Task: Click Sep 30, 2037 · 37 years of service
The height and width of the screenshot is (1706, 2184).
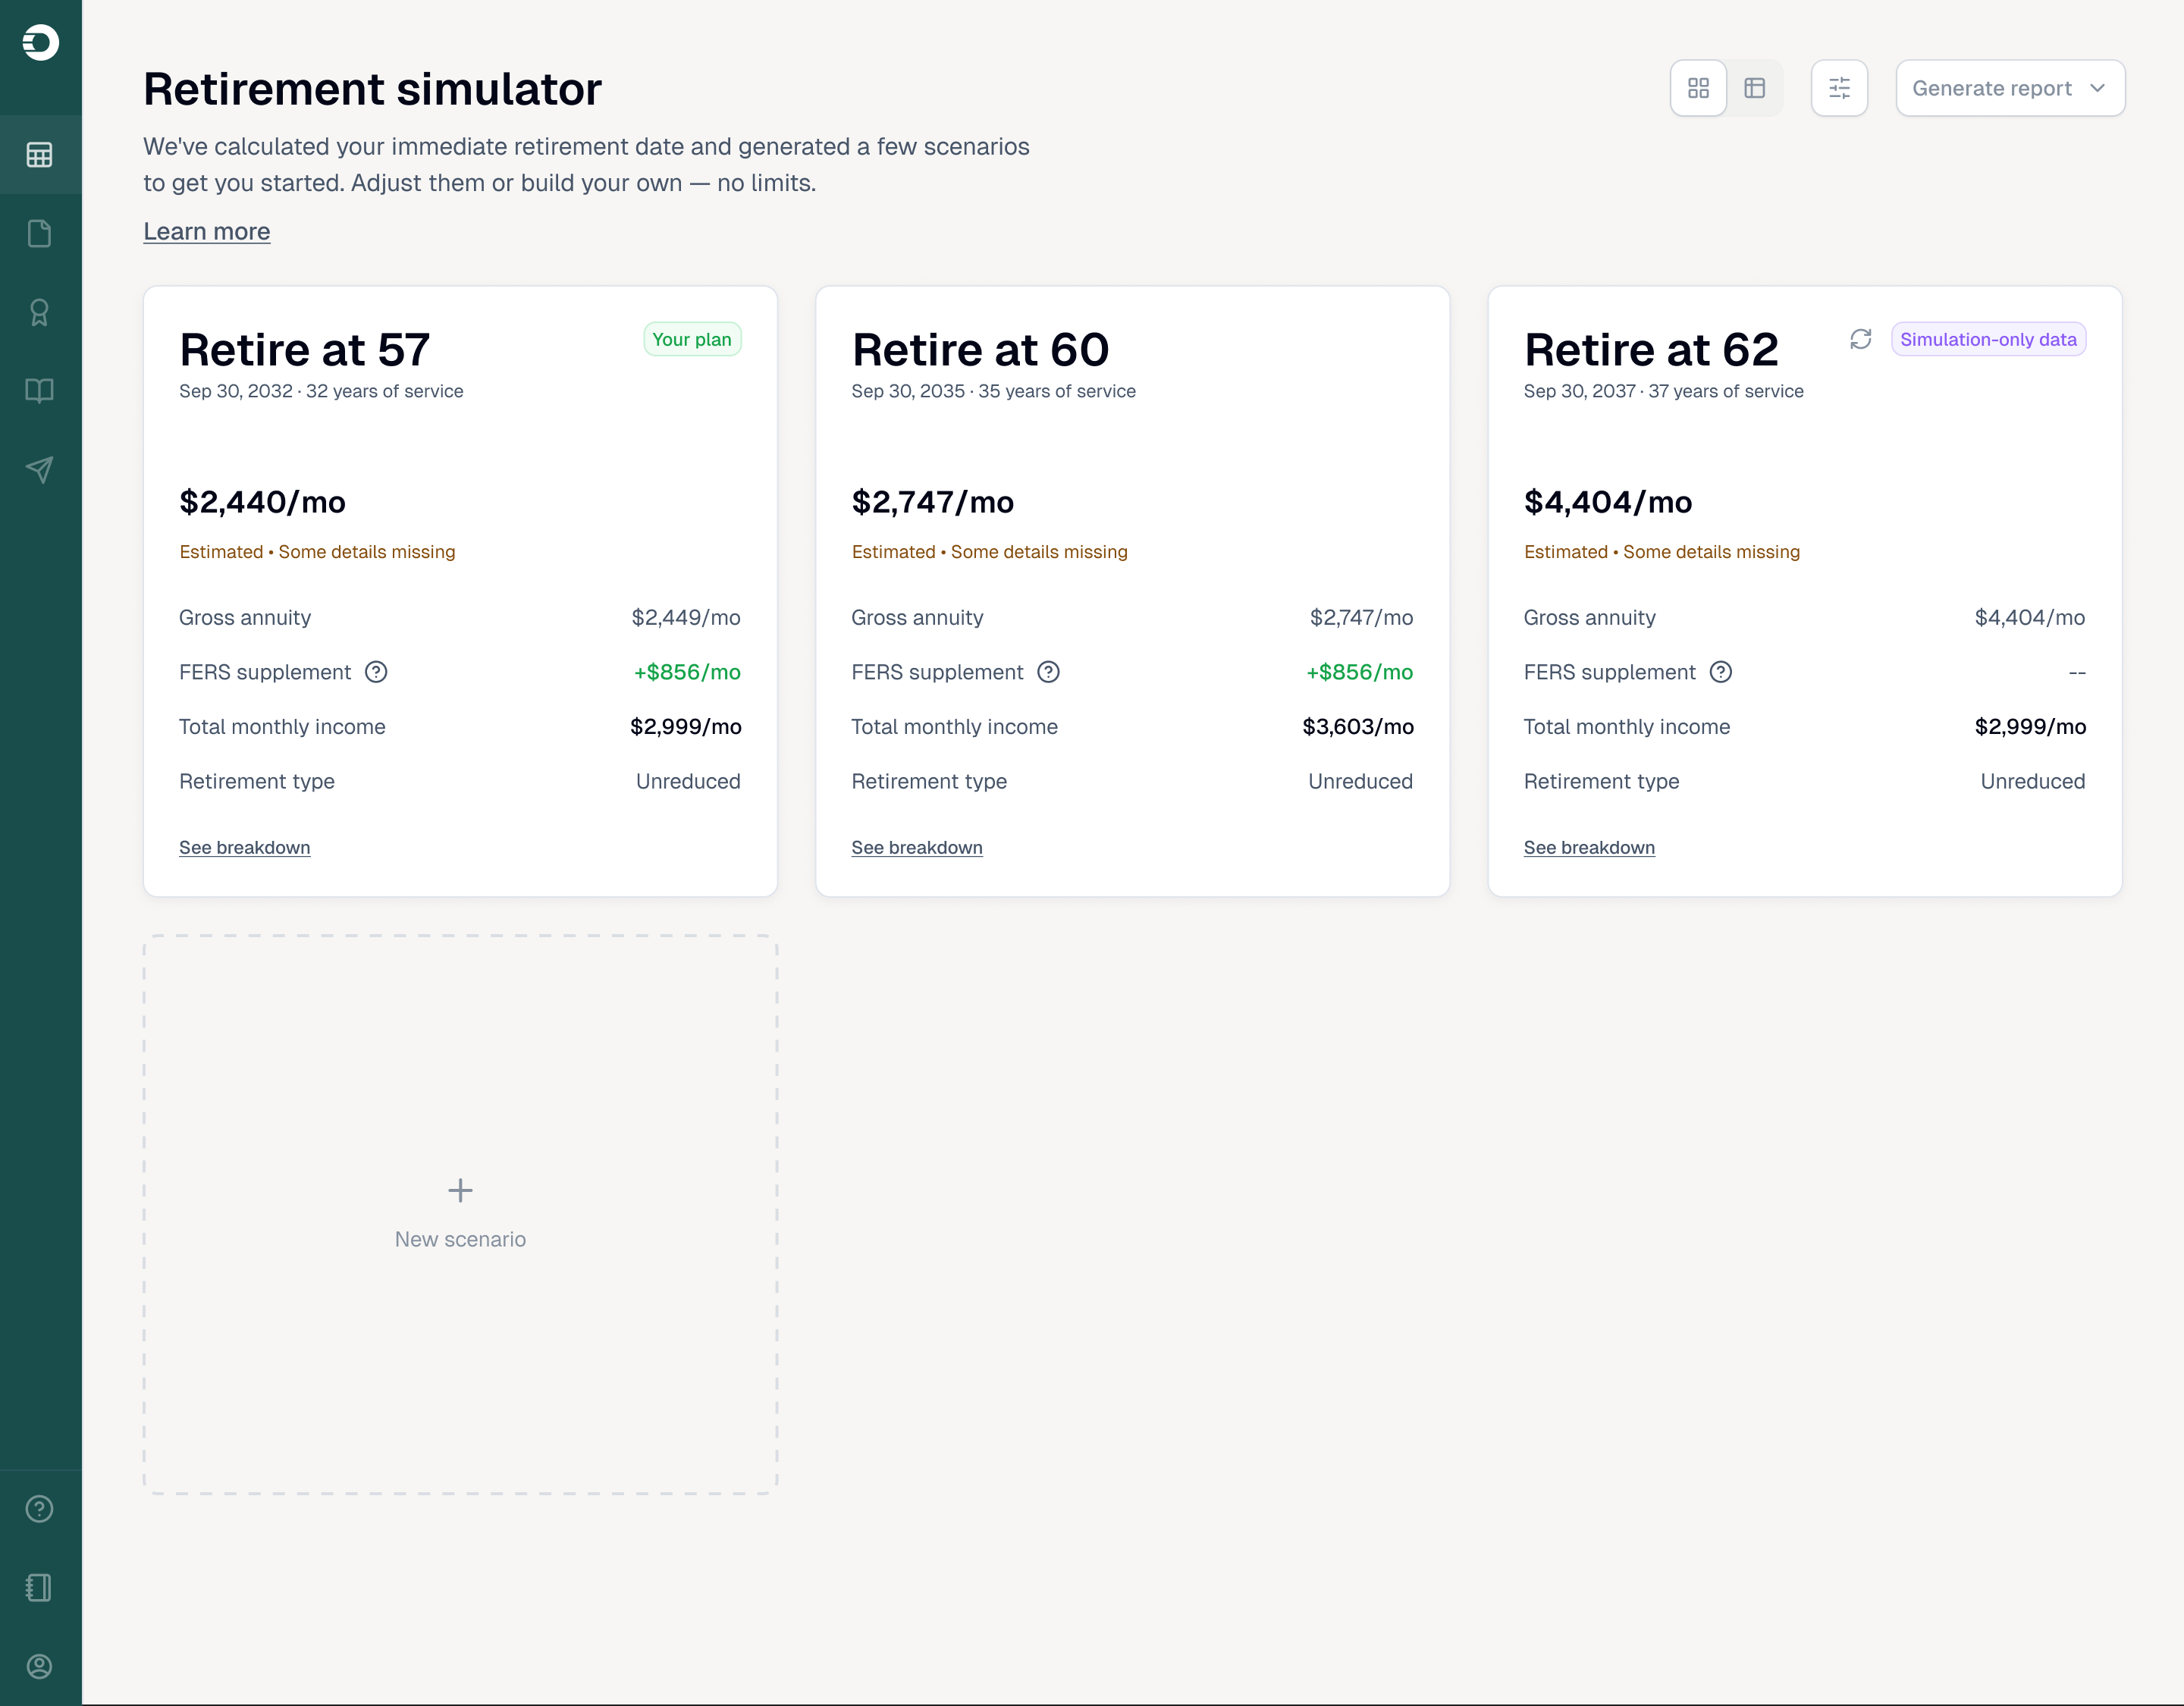Action: (x=1663, y=391)
